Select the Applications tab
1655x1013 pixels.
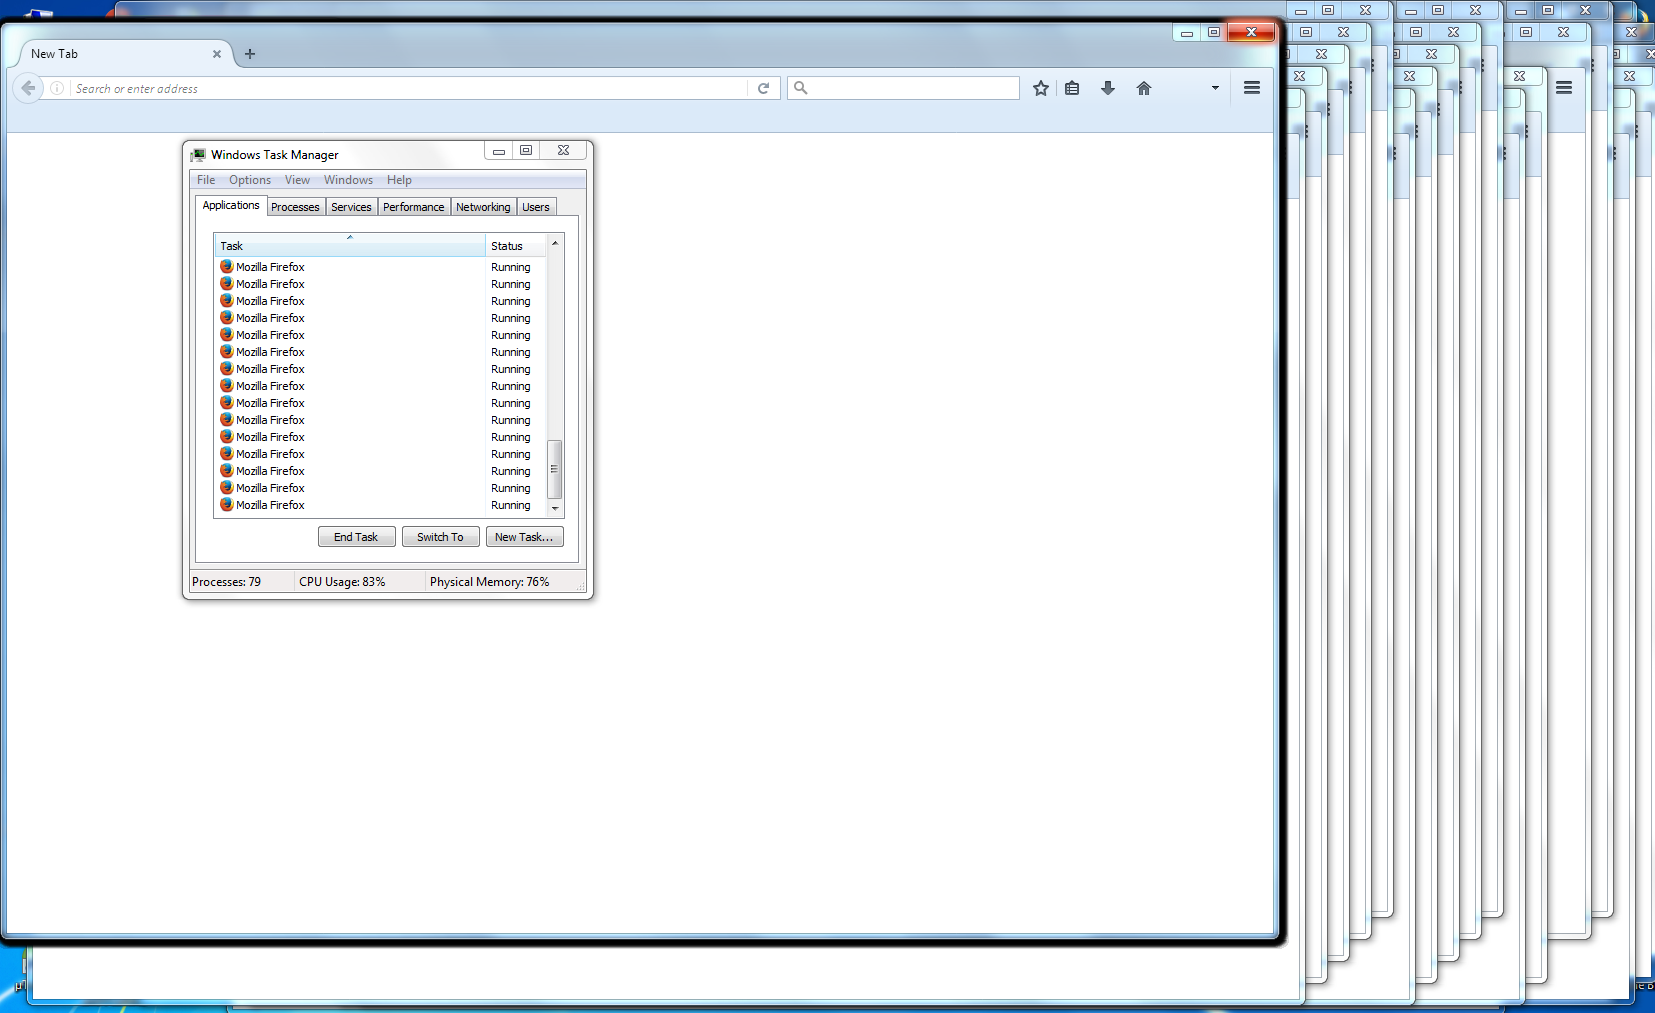pos(231,205)
